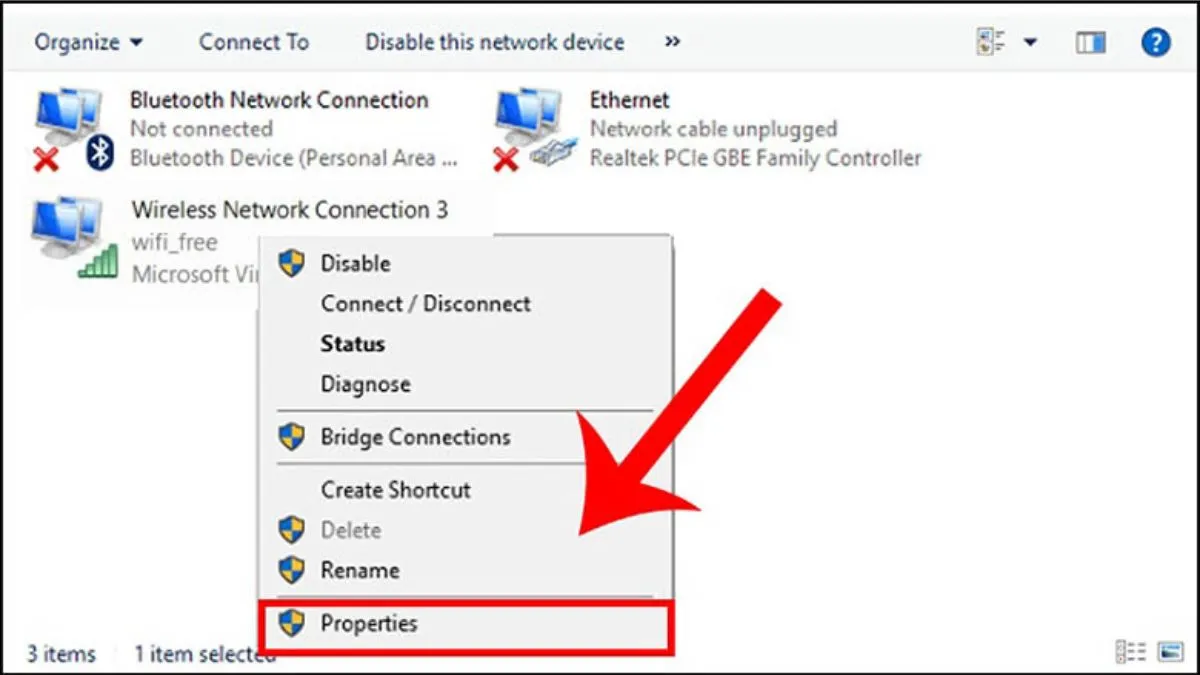Open the view options dropdown arrow
The width and height of the screenshot is (1200, 675).
(1030, 42)
